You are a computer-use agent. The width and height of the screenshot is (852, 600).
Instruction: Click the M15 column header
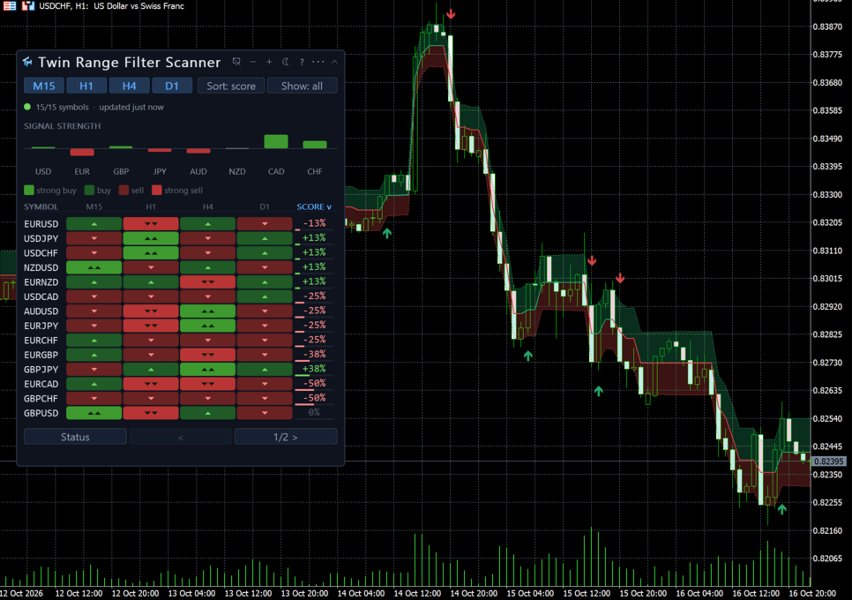[x=94, y=207]
